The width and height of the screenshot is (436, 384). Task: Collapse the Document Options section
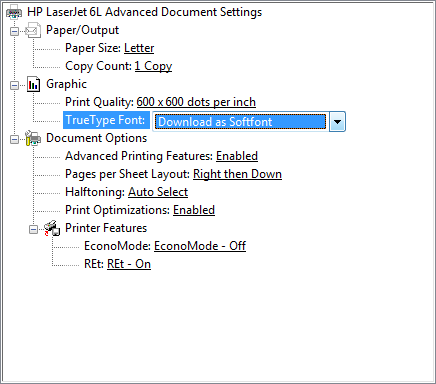(14, 139)
